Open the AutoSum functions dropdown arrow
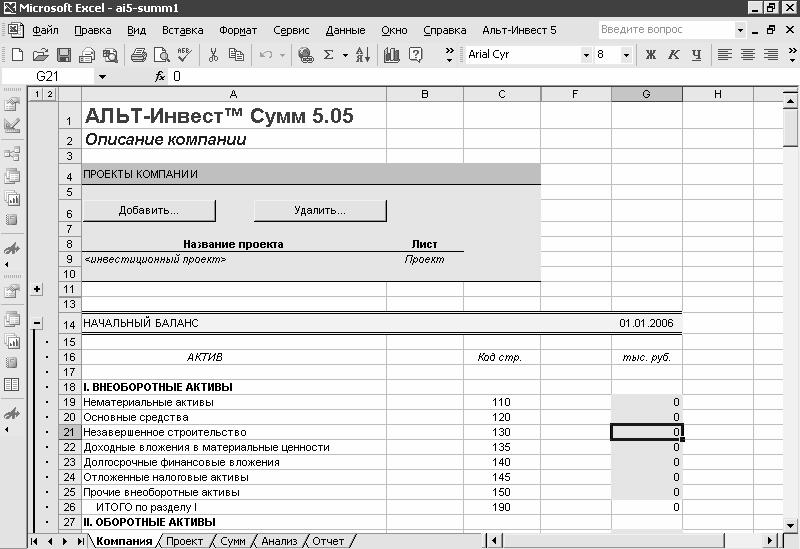Viewport: 800px width, 549px height. [x=345, y=55]
